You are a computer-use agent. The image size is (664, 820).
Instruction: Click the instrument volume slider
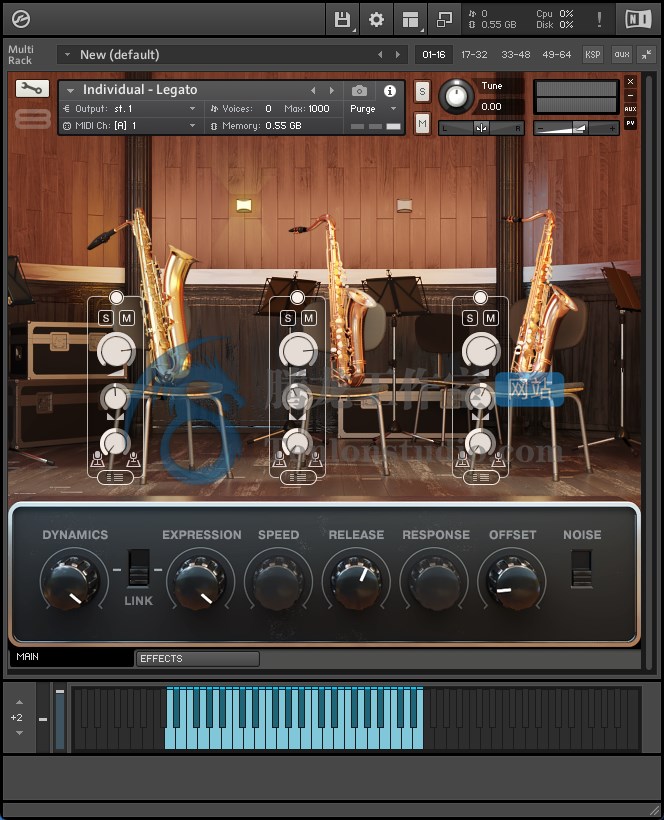(576, 128)
